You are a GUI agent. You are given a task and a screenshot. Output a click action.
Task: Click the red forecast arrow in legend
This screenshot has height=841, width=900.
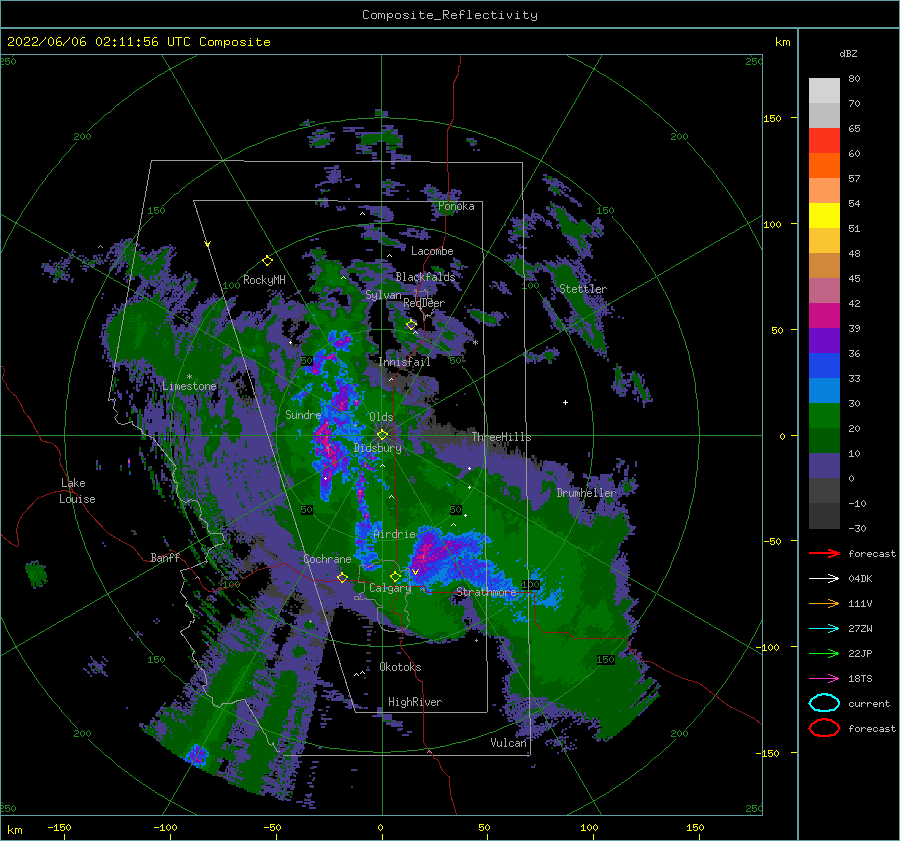click(x=824, y=553)
